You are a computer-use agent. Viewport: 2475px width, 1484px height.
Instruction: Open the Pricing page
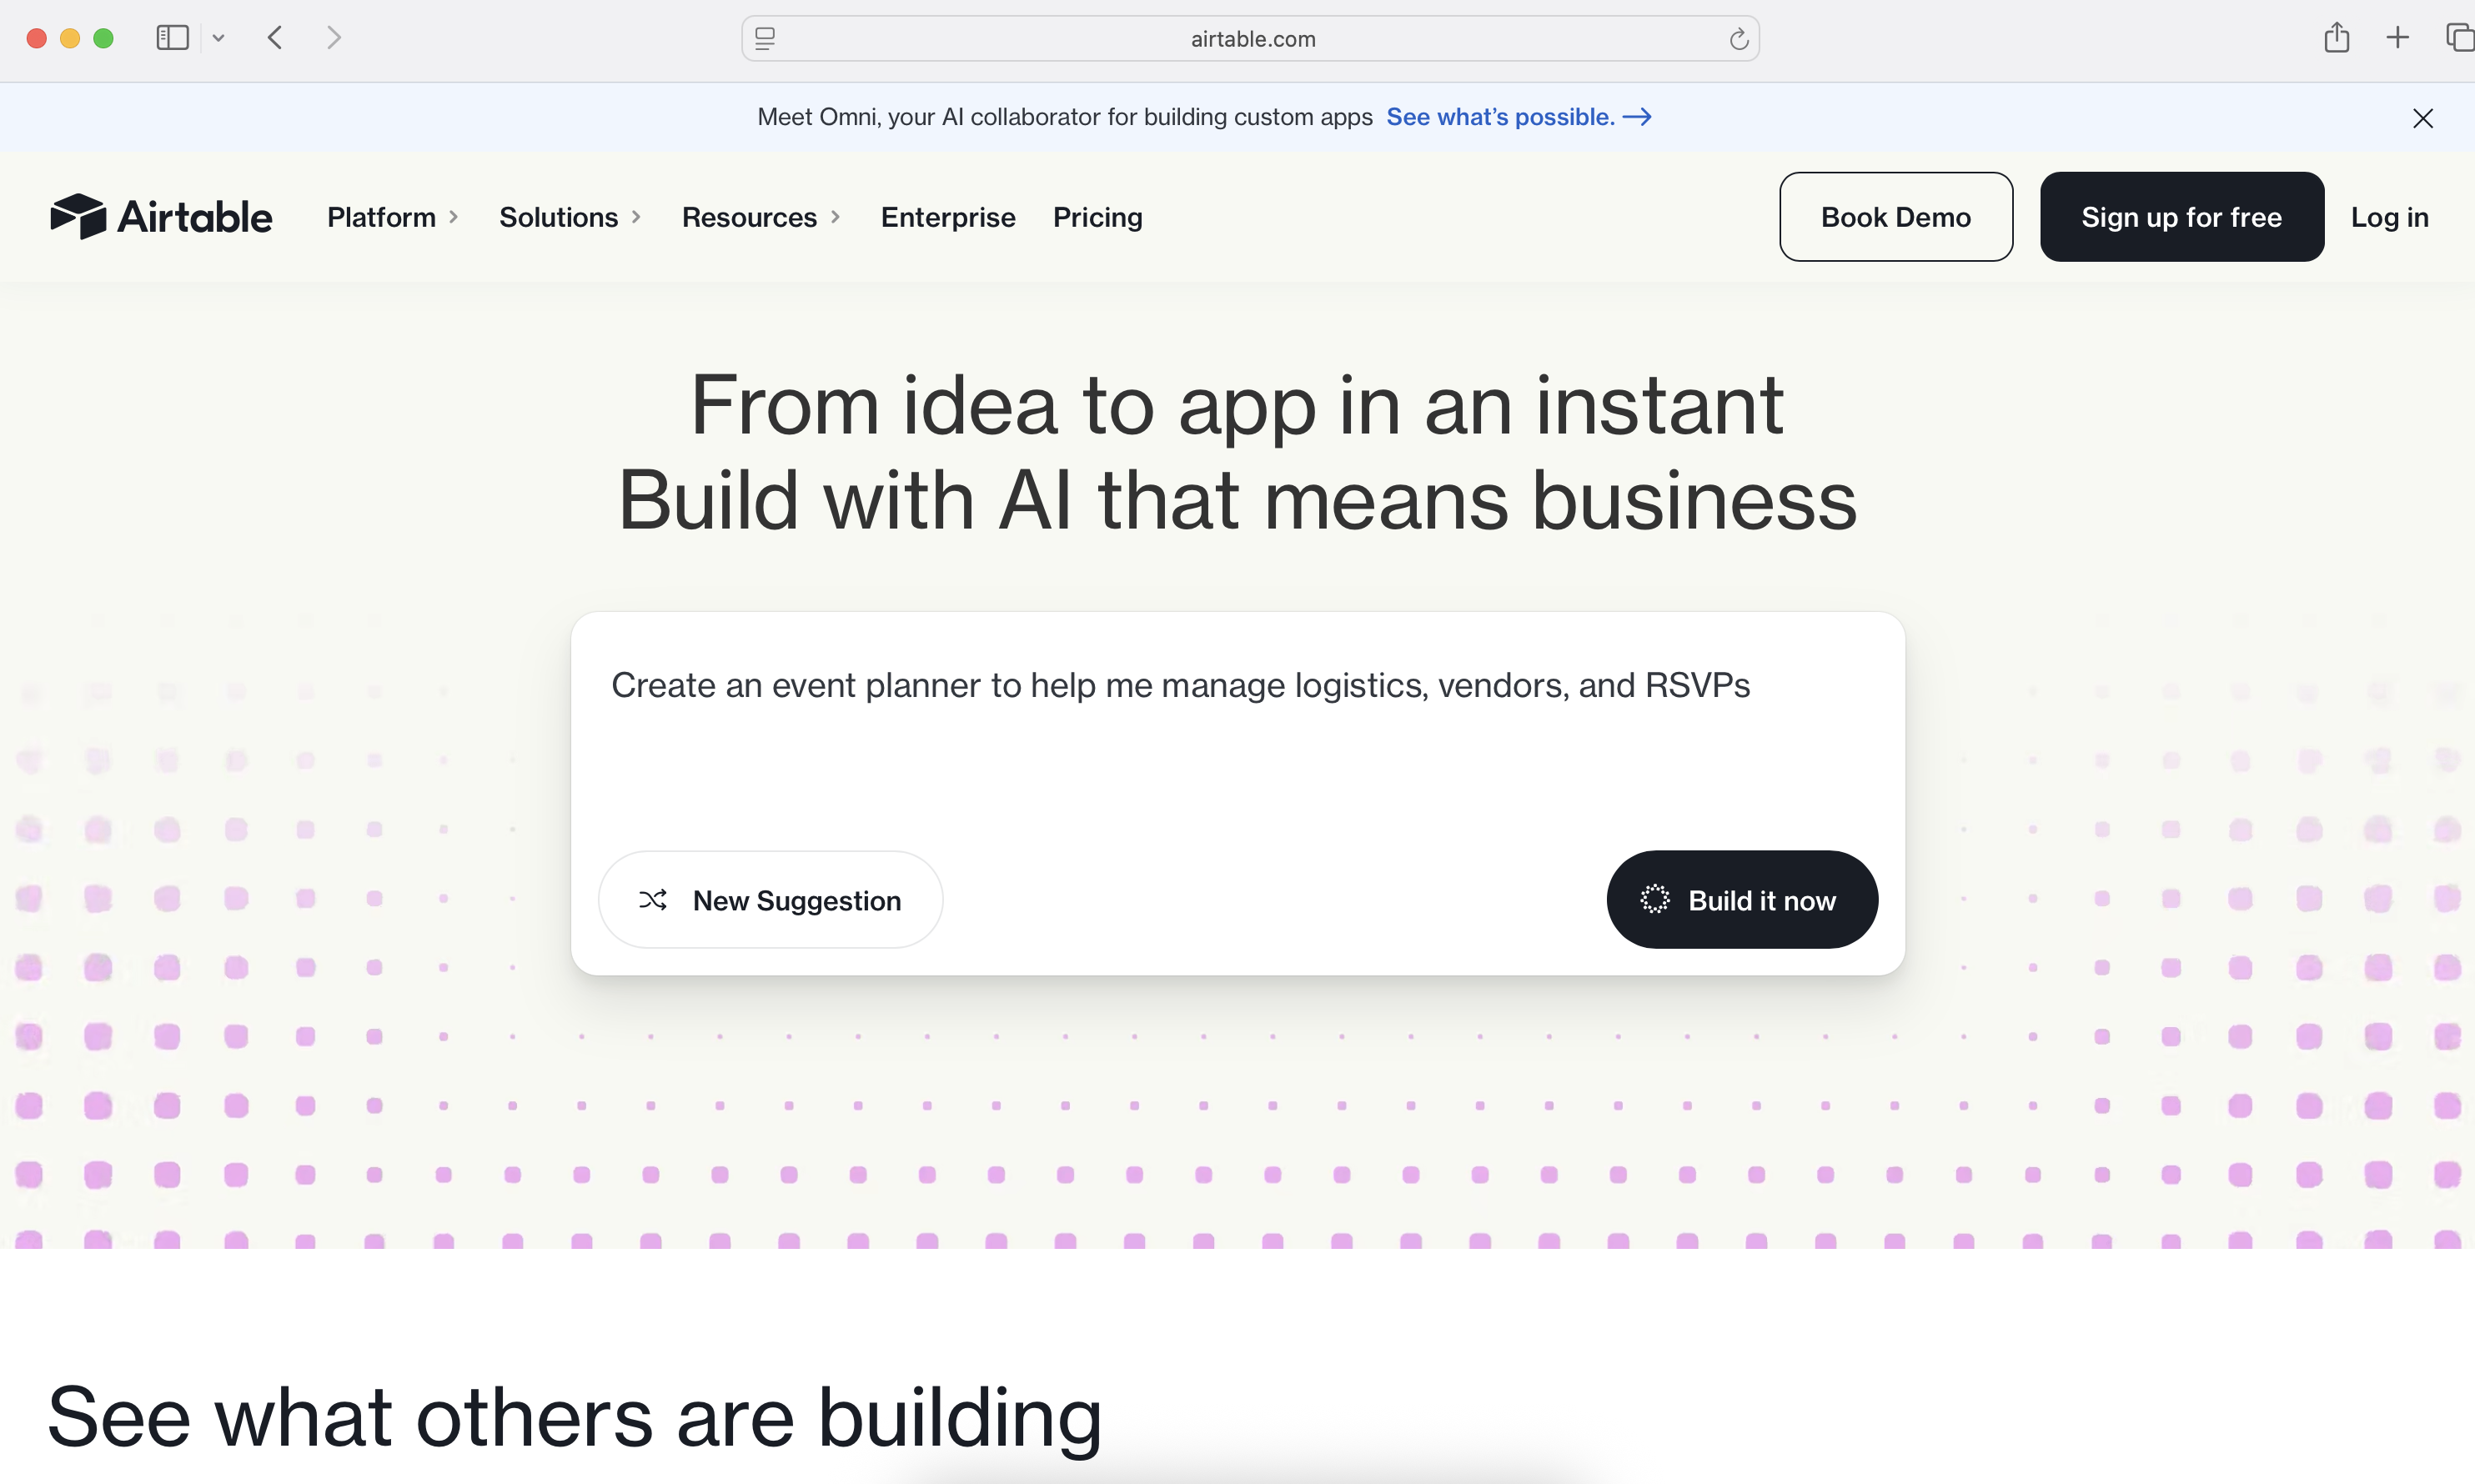(x=1097, y=217)
